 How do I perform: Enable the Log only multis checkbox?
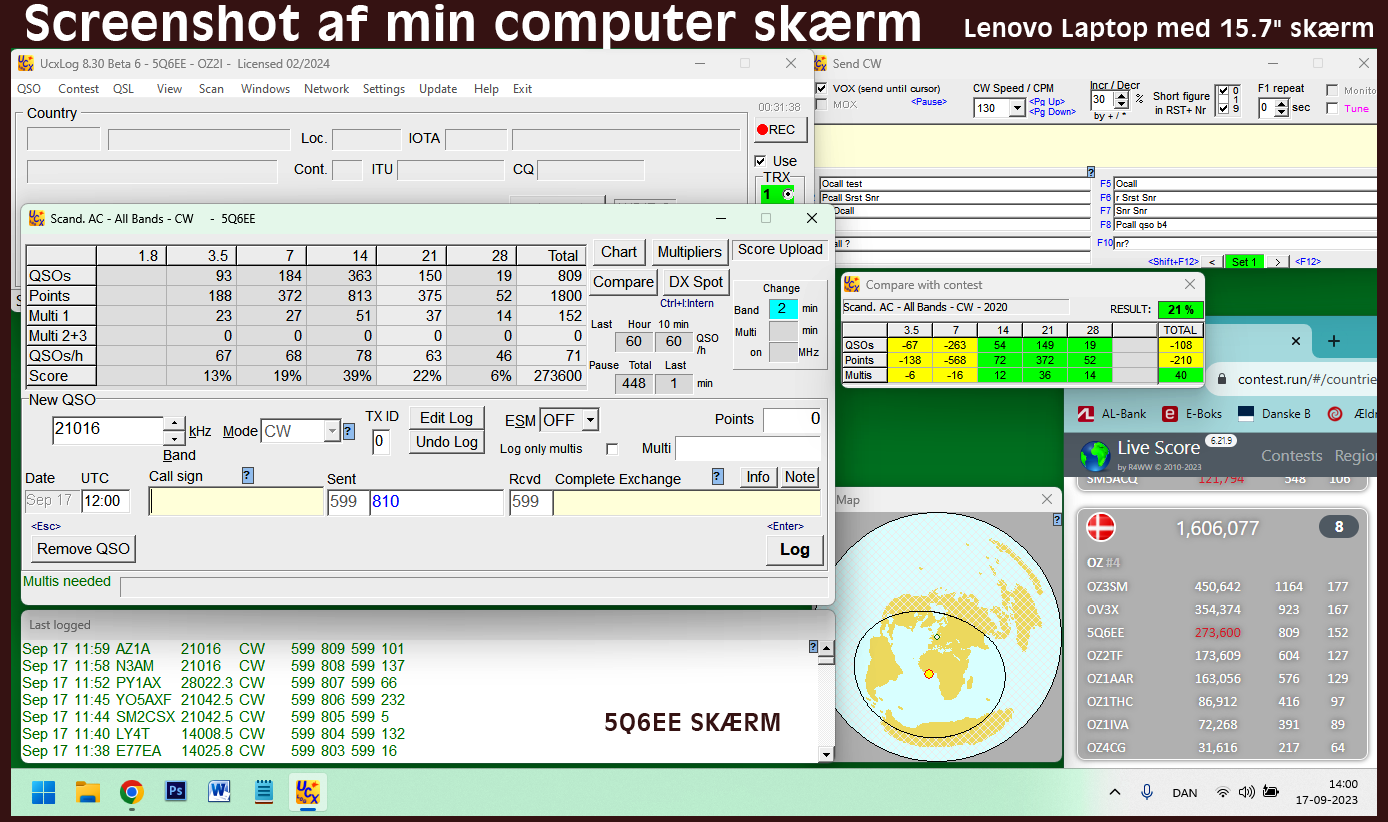tap(612, 449)
